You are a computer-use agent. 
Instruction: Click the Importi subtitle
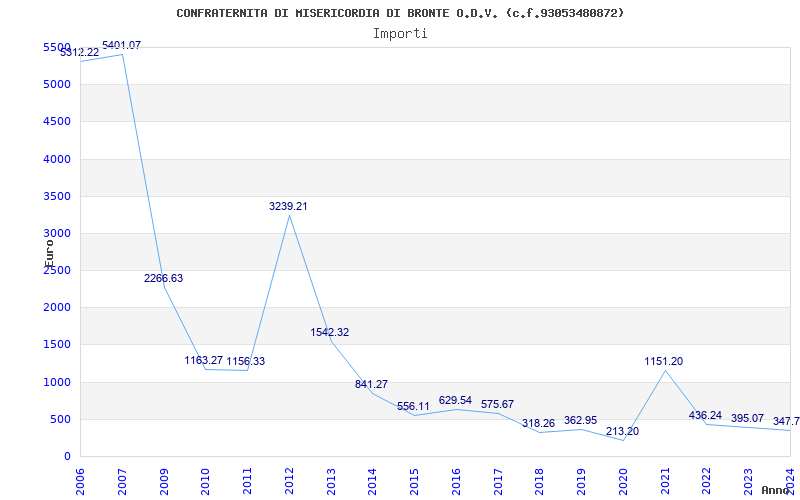[x=400, y=34]
